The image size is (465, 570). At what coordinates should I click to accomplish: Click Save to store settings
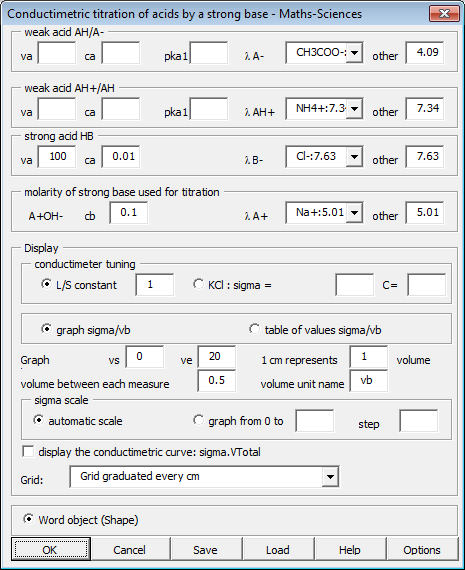[205, 549]
